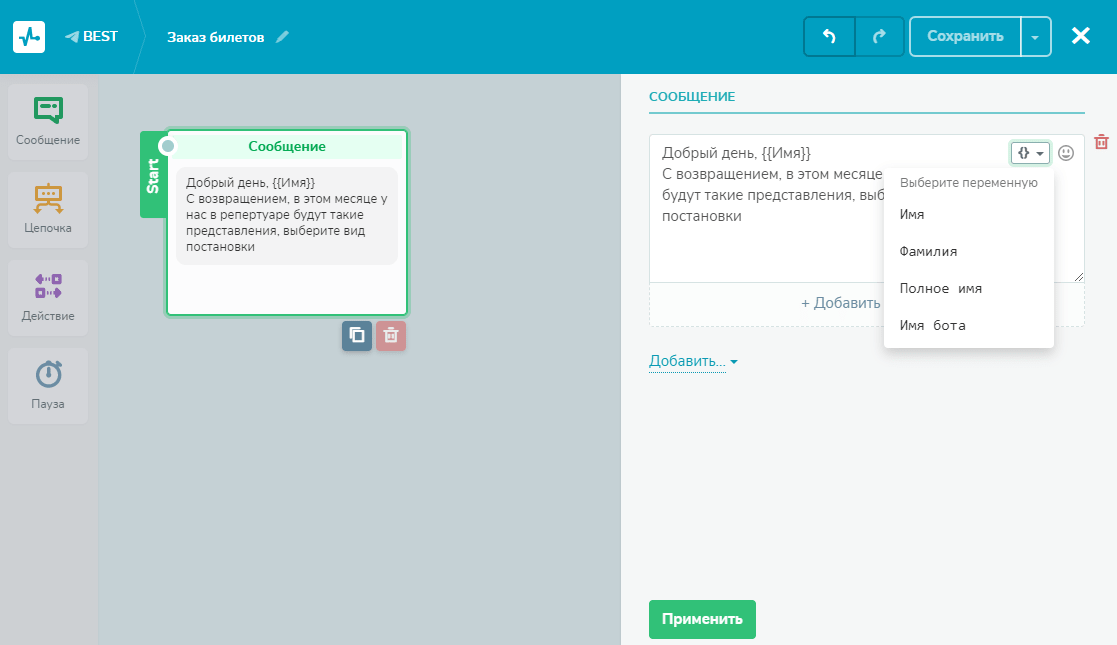The width and height of the screenshot is (1117, 645).
Task: Add a Действие block from sidebar
Action: click(x=48, y=297)
